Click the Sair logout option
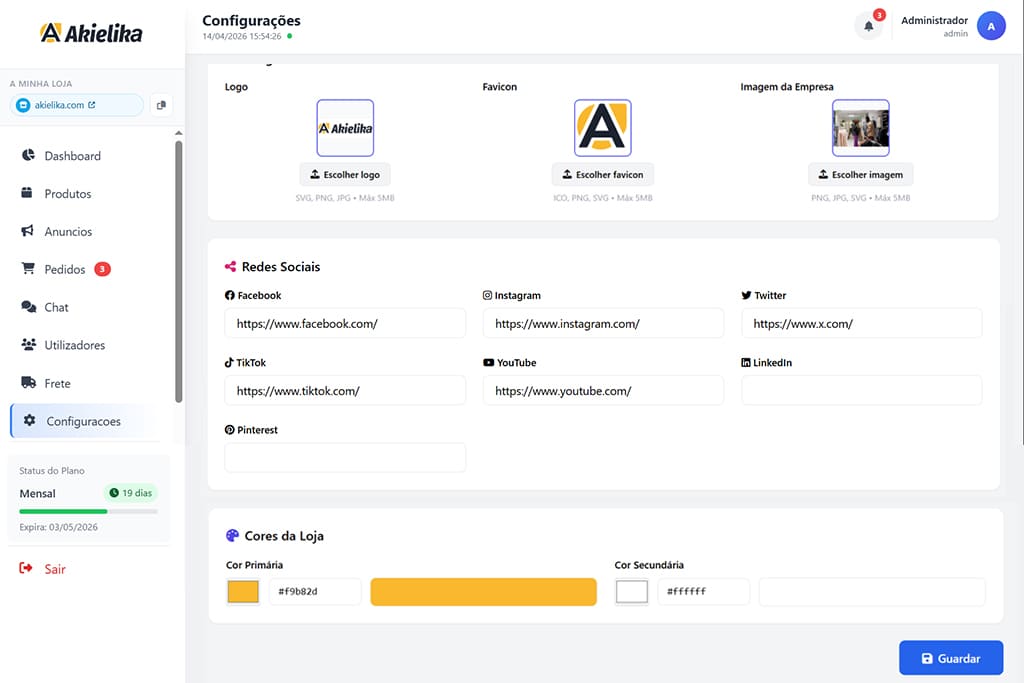The height and width of the screenshot is (683, 1024). pos(54,569)
